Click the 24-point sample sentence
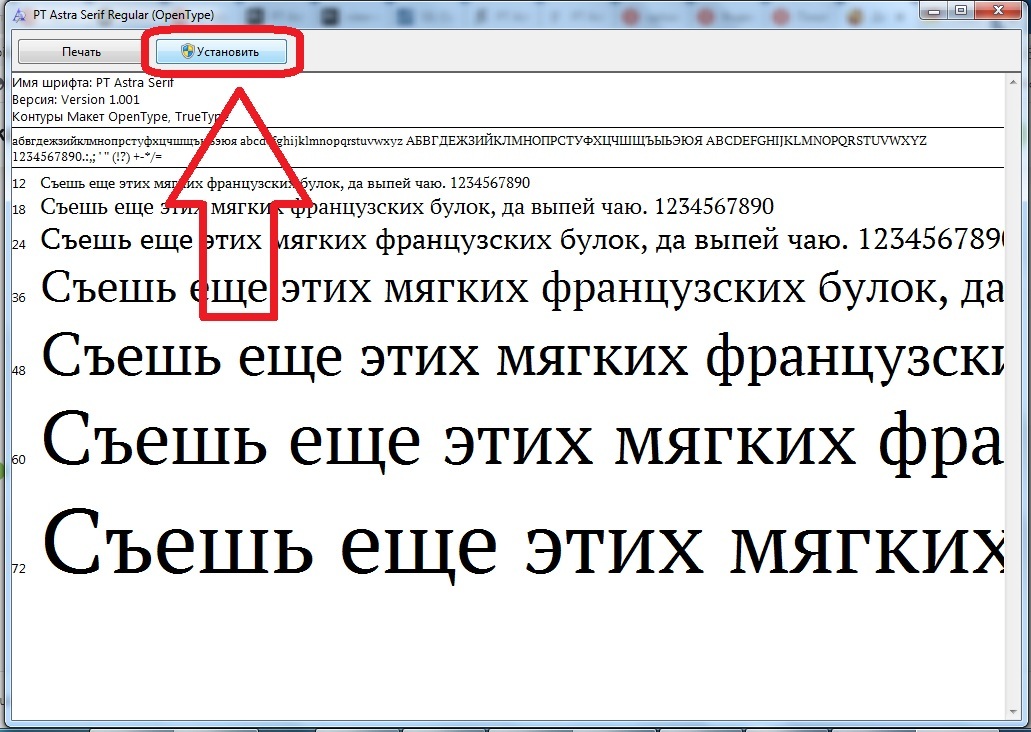1031x732 pixels. [522, 240]
